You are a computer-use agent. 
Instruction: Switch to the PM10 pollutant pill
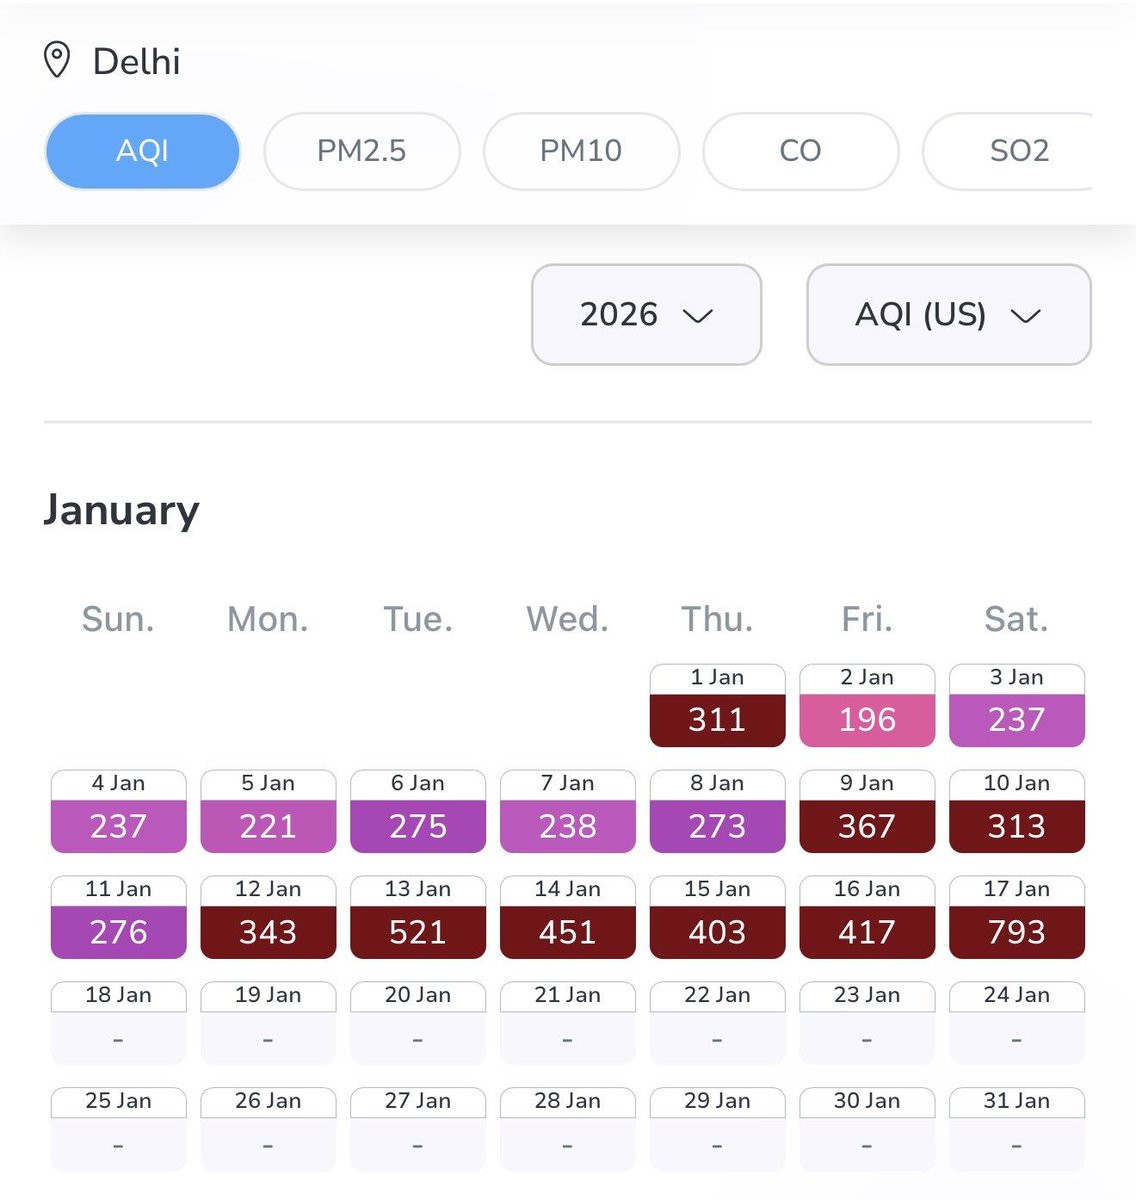click(x=580, y=151)
